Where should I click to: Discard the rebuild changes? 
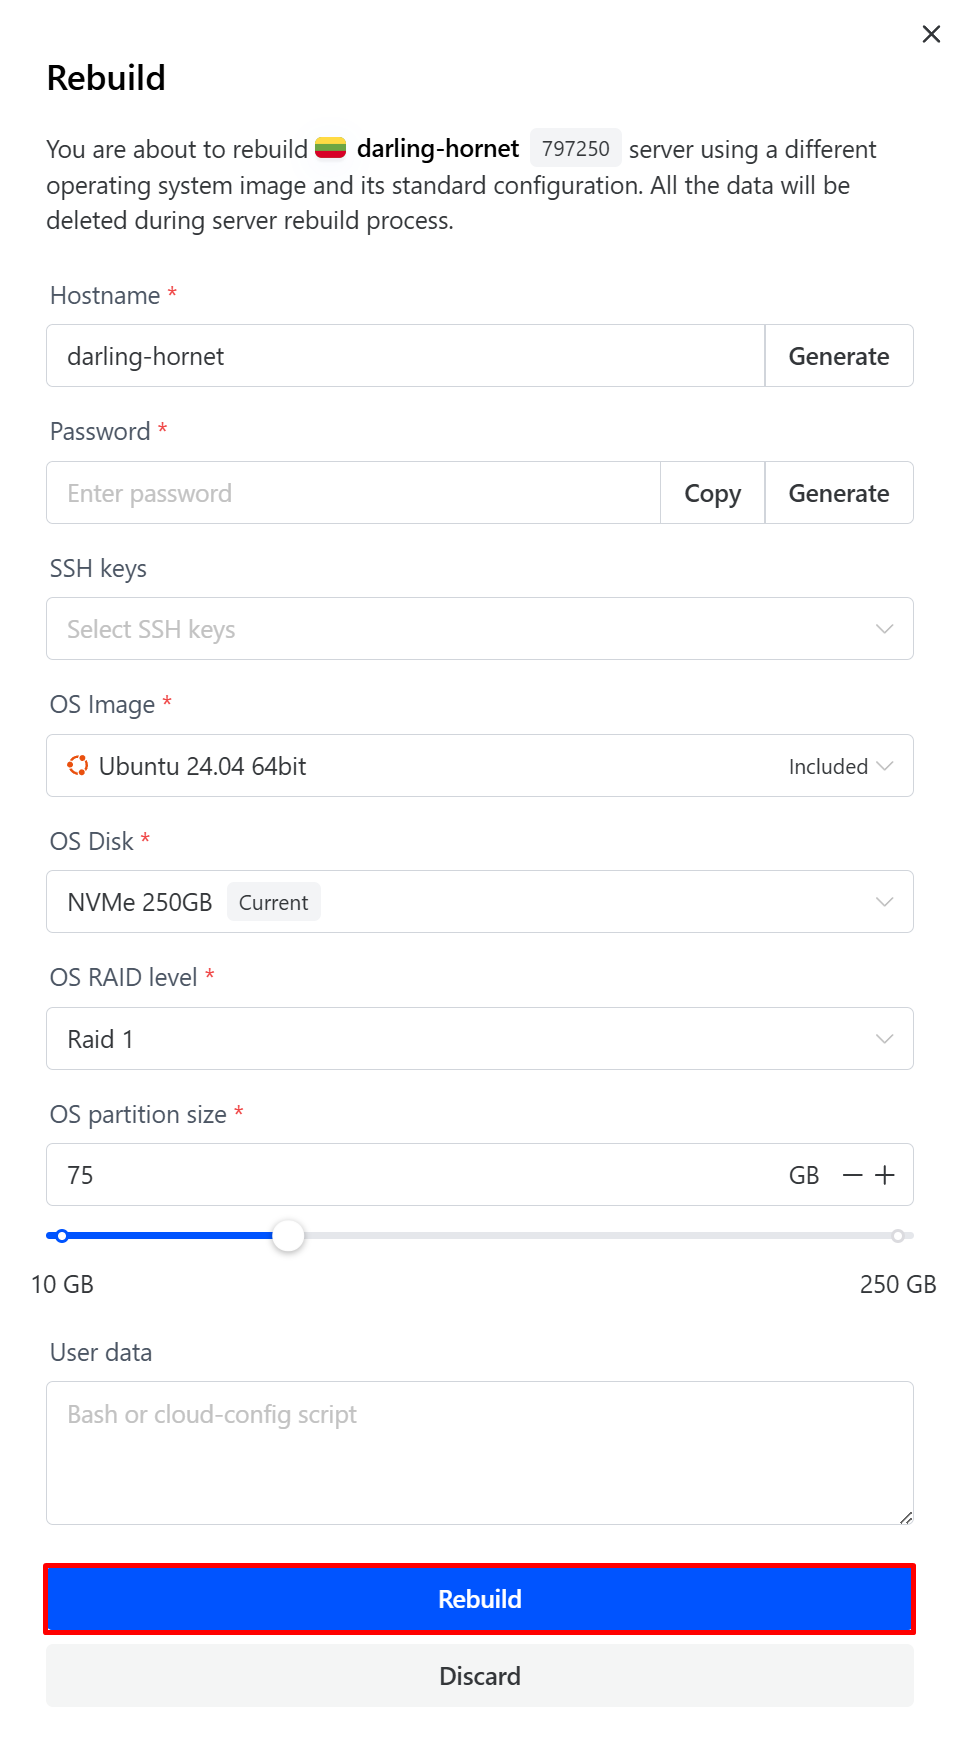coord(480,1676)
